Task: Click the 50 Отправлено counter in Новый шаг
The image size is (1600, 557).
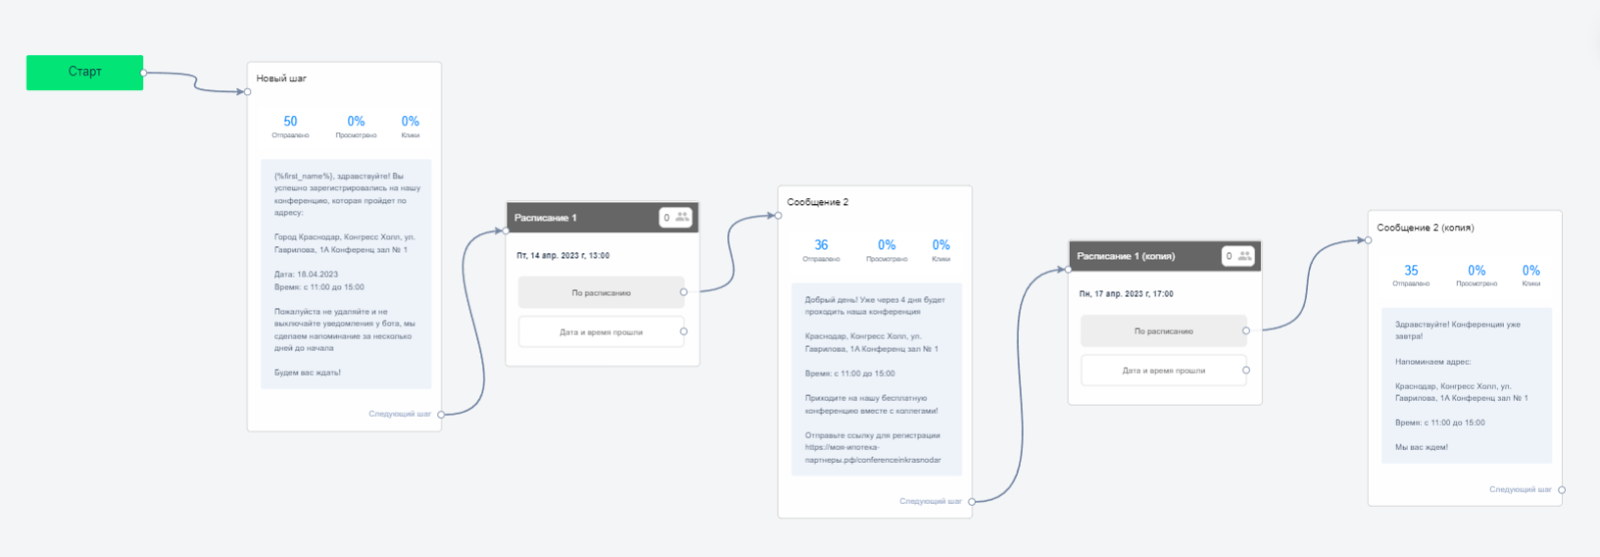Action: [x=290, y=126]
